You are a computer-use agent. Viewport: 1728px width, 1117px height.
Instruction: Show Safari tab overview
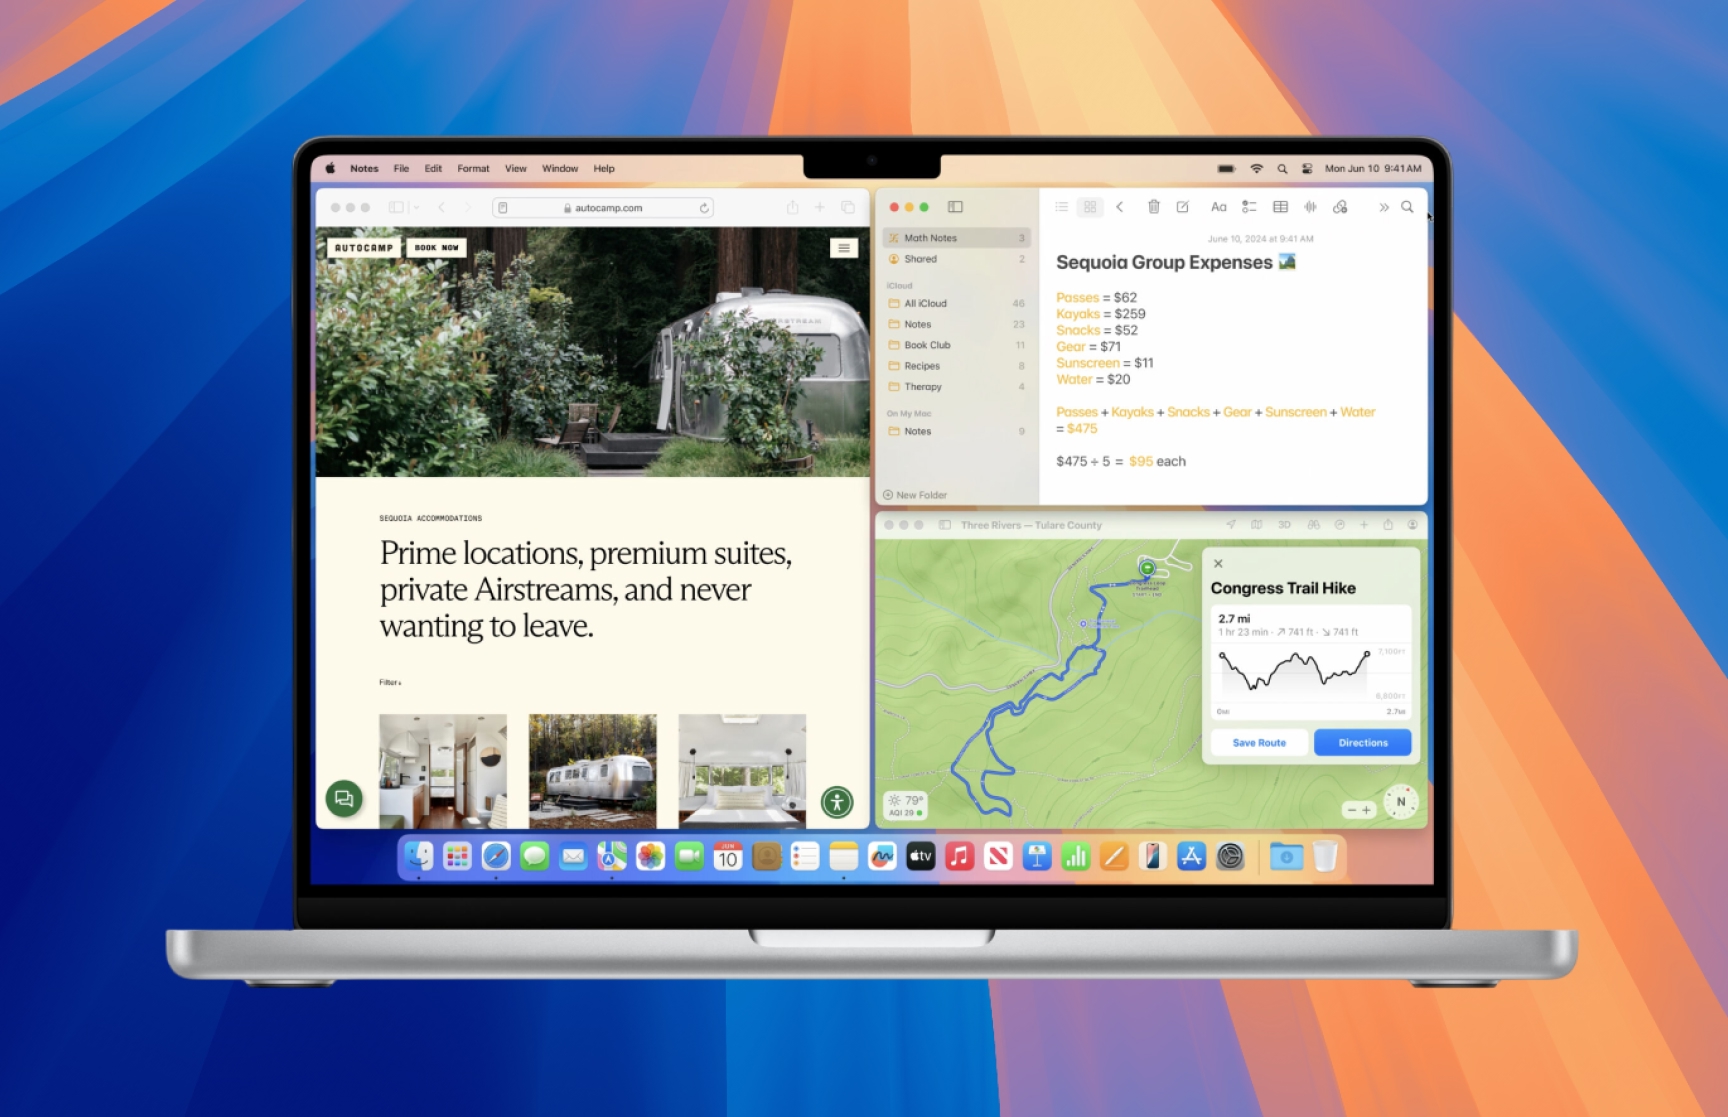pyautogui.click(x=848, y=207)
